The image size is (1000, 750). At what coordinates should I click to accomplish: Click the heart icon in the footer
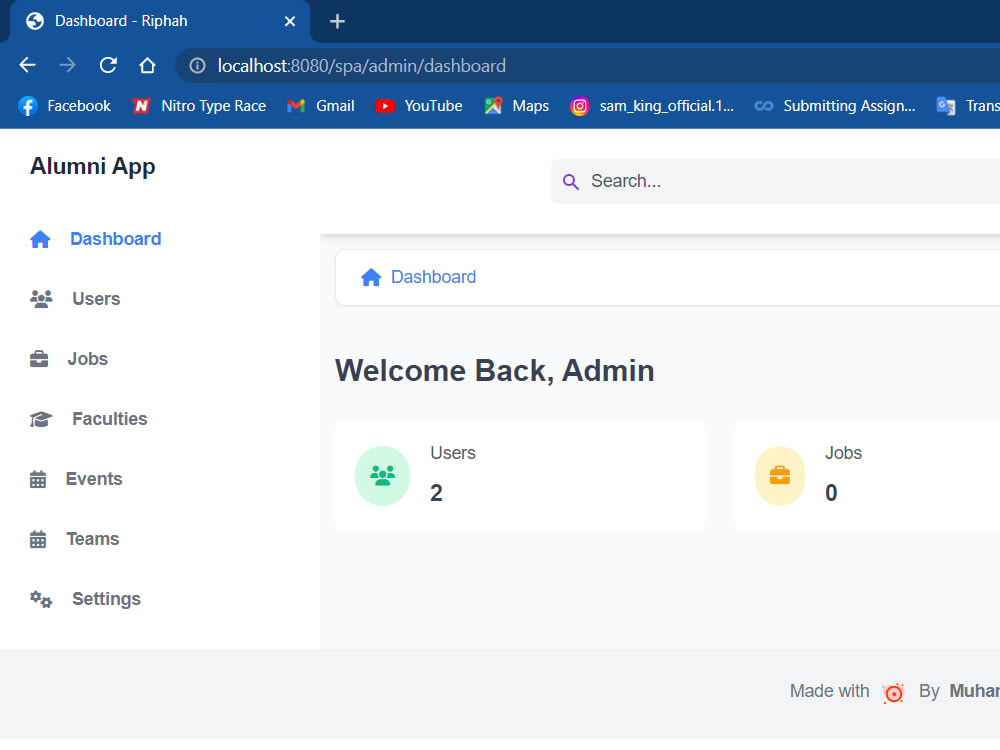pyautogui.click(x=893, y=692)
